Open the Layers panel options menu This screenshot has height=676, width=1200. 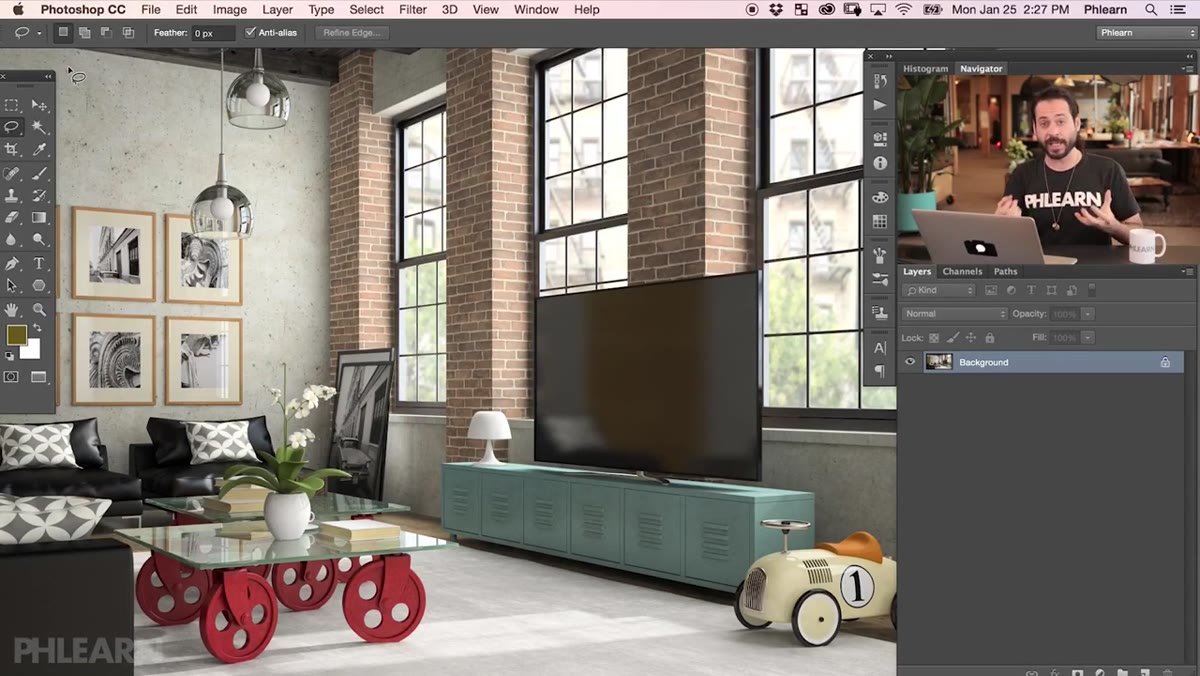pyautogui.click(x=1188, y=271)
